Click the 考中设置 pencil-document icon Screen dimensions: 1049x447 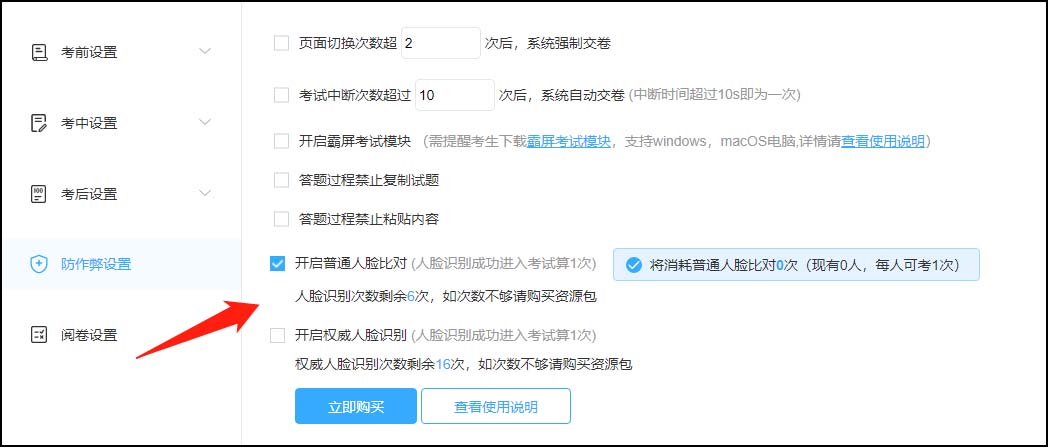point(39,123)
